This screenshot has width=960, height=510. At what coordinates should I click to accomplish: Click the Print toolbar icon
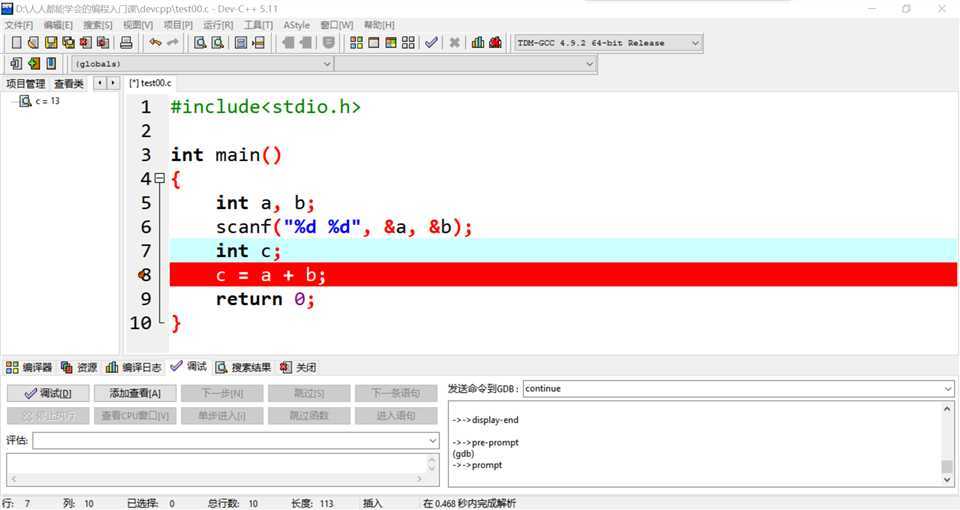click(x=126, y=43)
